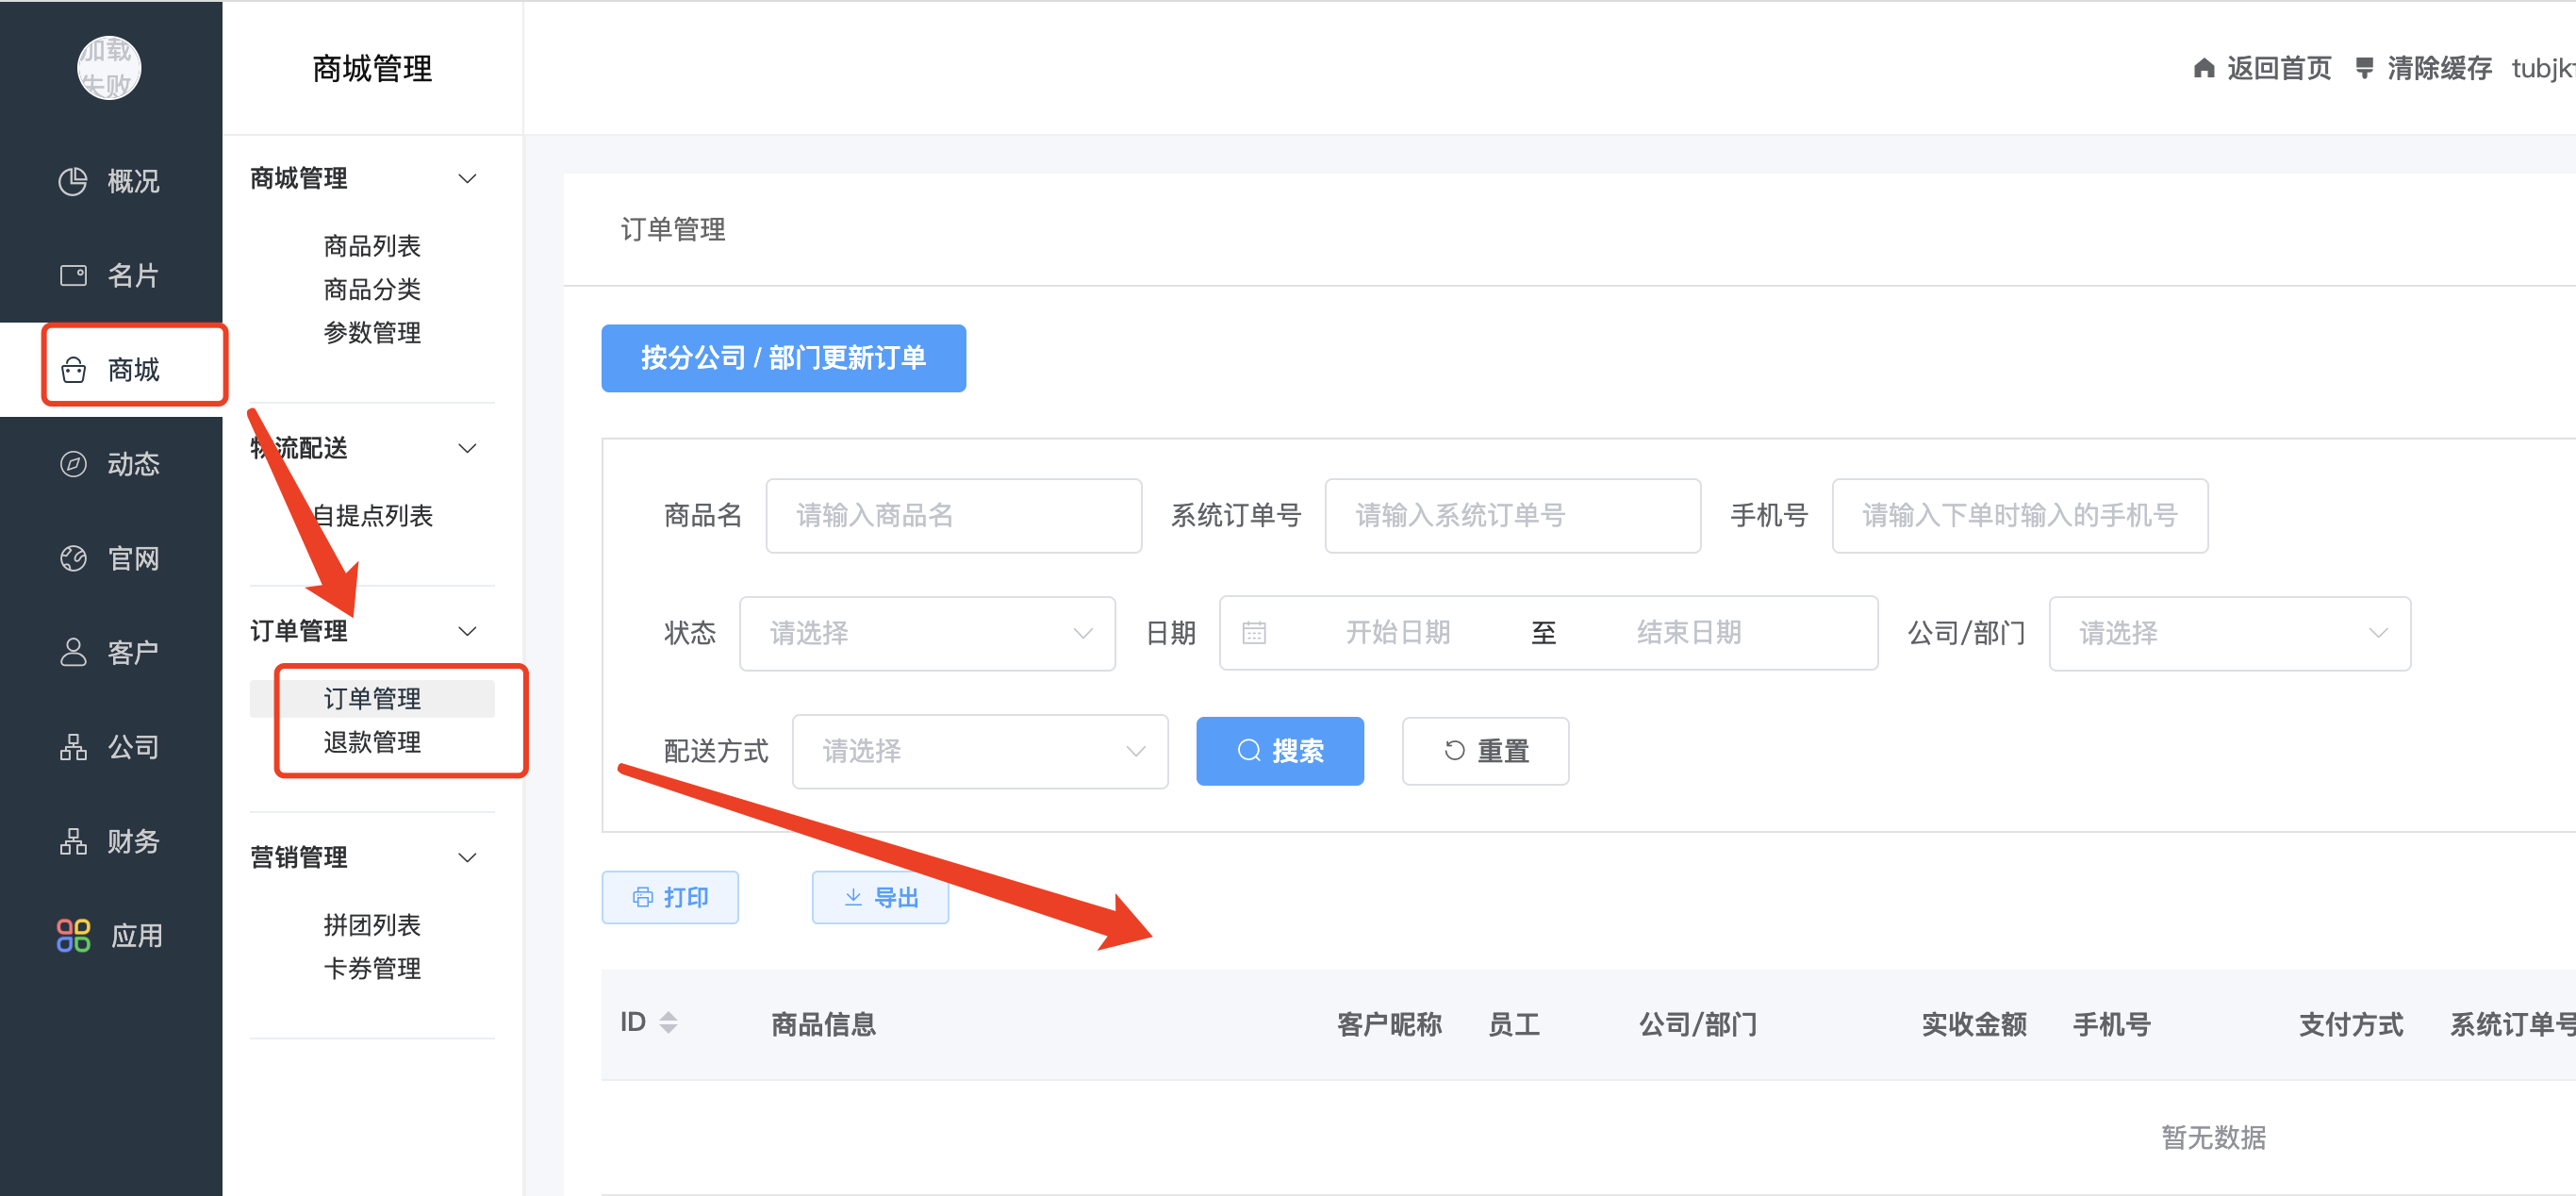Focus the 商品名 input field

(x=953, y=516)
